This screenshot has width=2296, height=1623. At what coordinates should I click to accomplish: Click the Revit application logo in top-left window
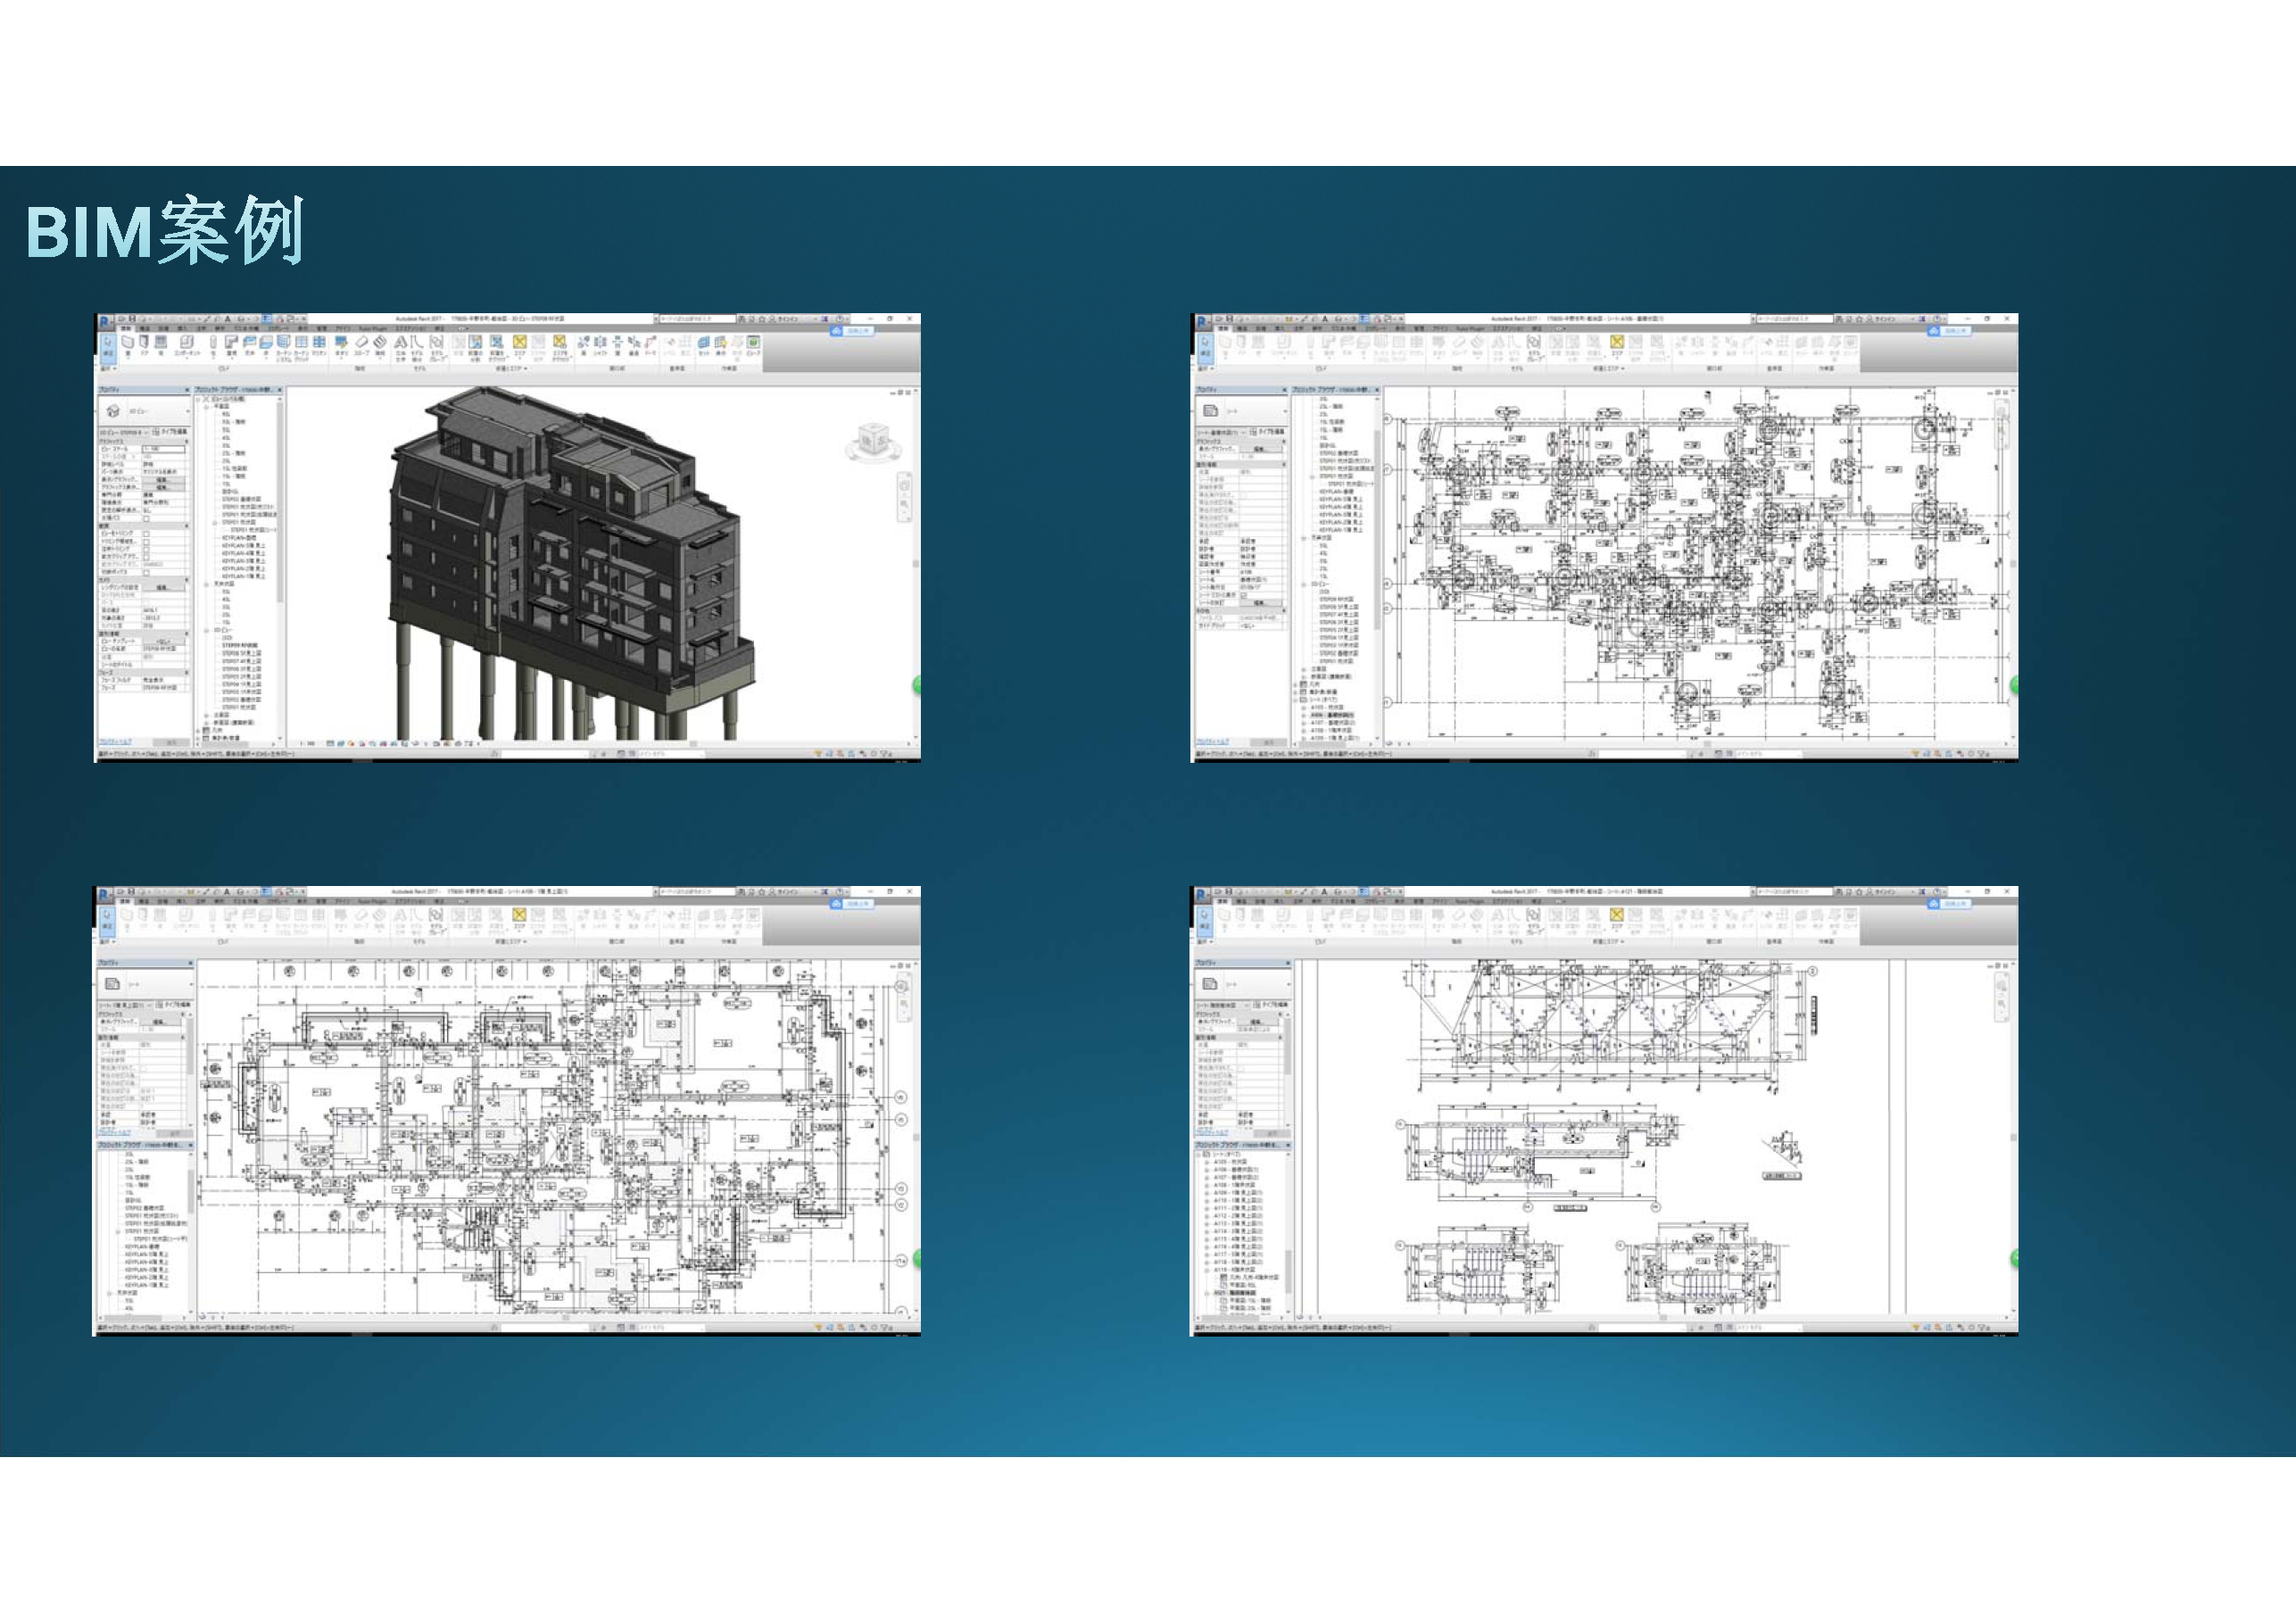(104, 322)
